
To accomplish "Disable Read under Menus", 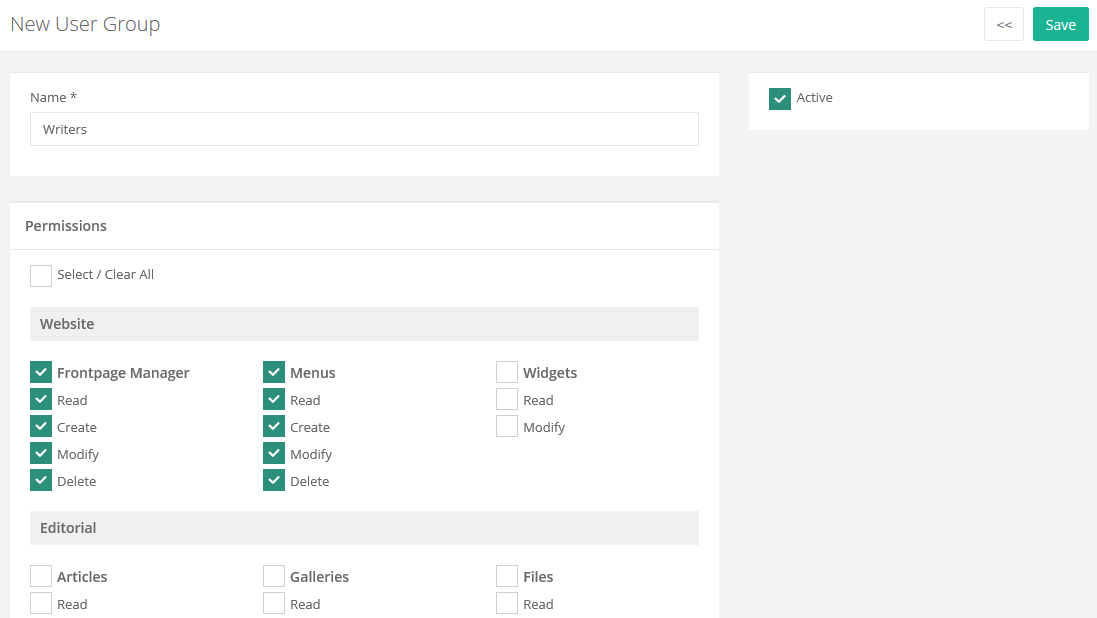I will (x=273, y=399).
